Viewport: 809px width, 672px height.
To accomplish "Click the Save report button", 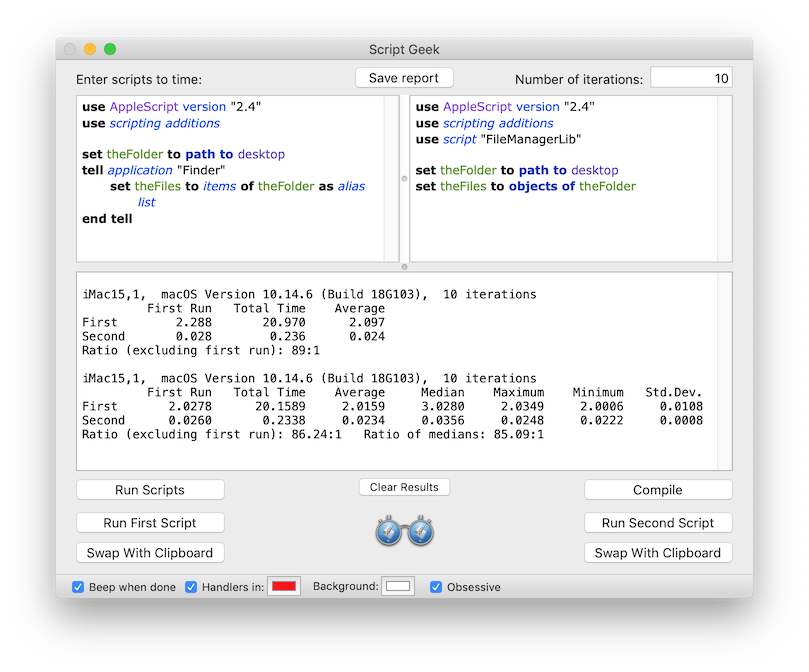I will click(x=404, y=78).
